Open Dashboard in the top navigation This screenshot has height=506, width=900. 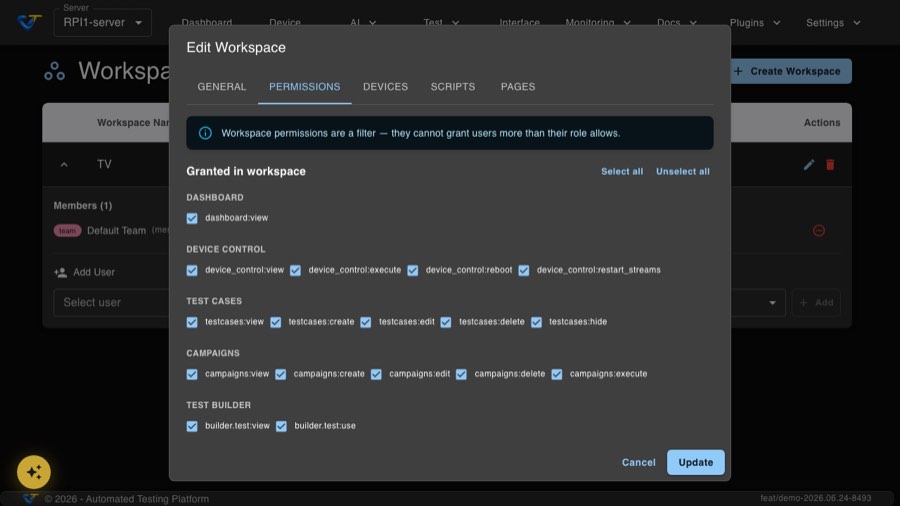tap(207, 23)
